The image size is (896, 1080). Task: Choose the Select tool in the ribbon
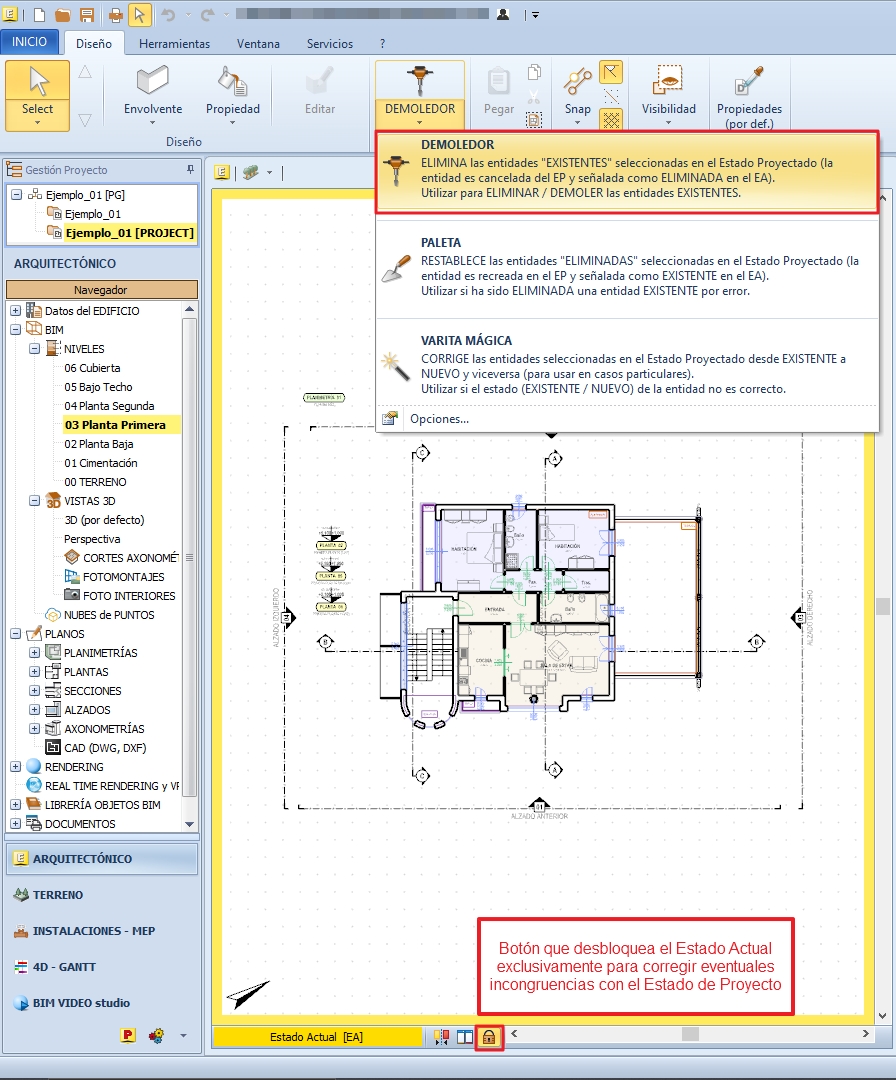click(37, 95)
